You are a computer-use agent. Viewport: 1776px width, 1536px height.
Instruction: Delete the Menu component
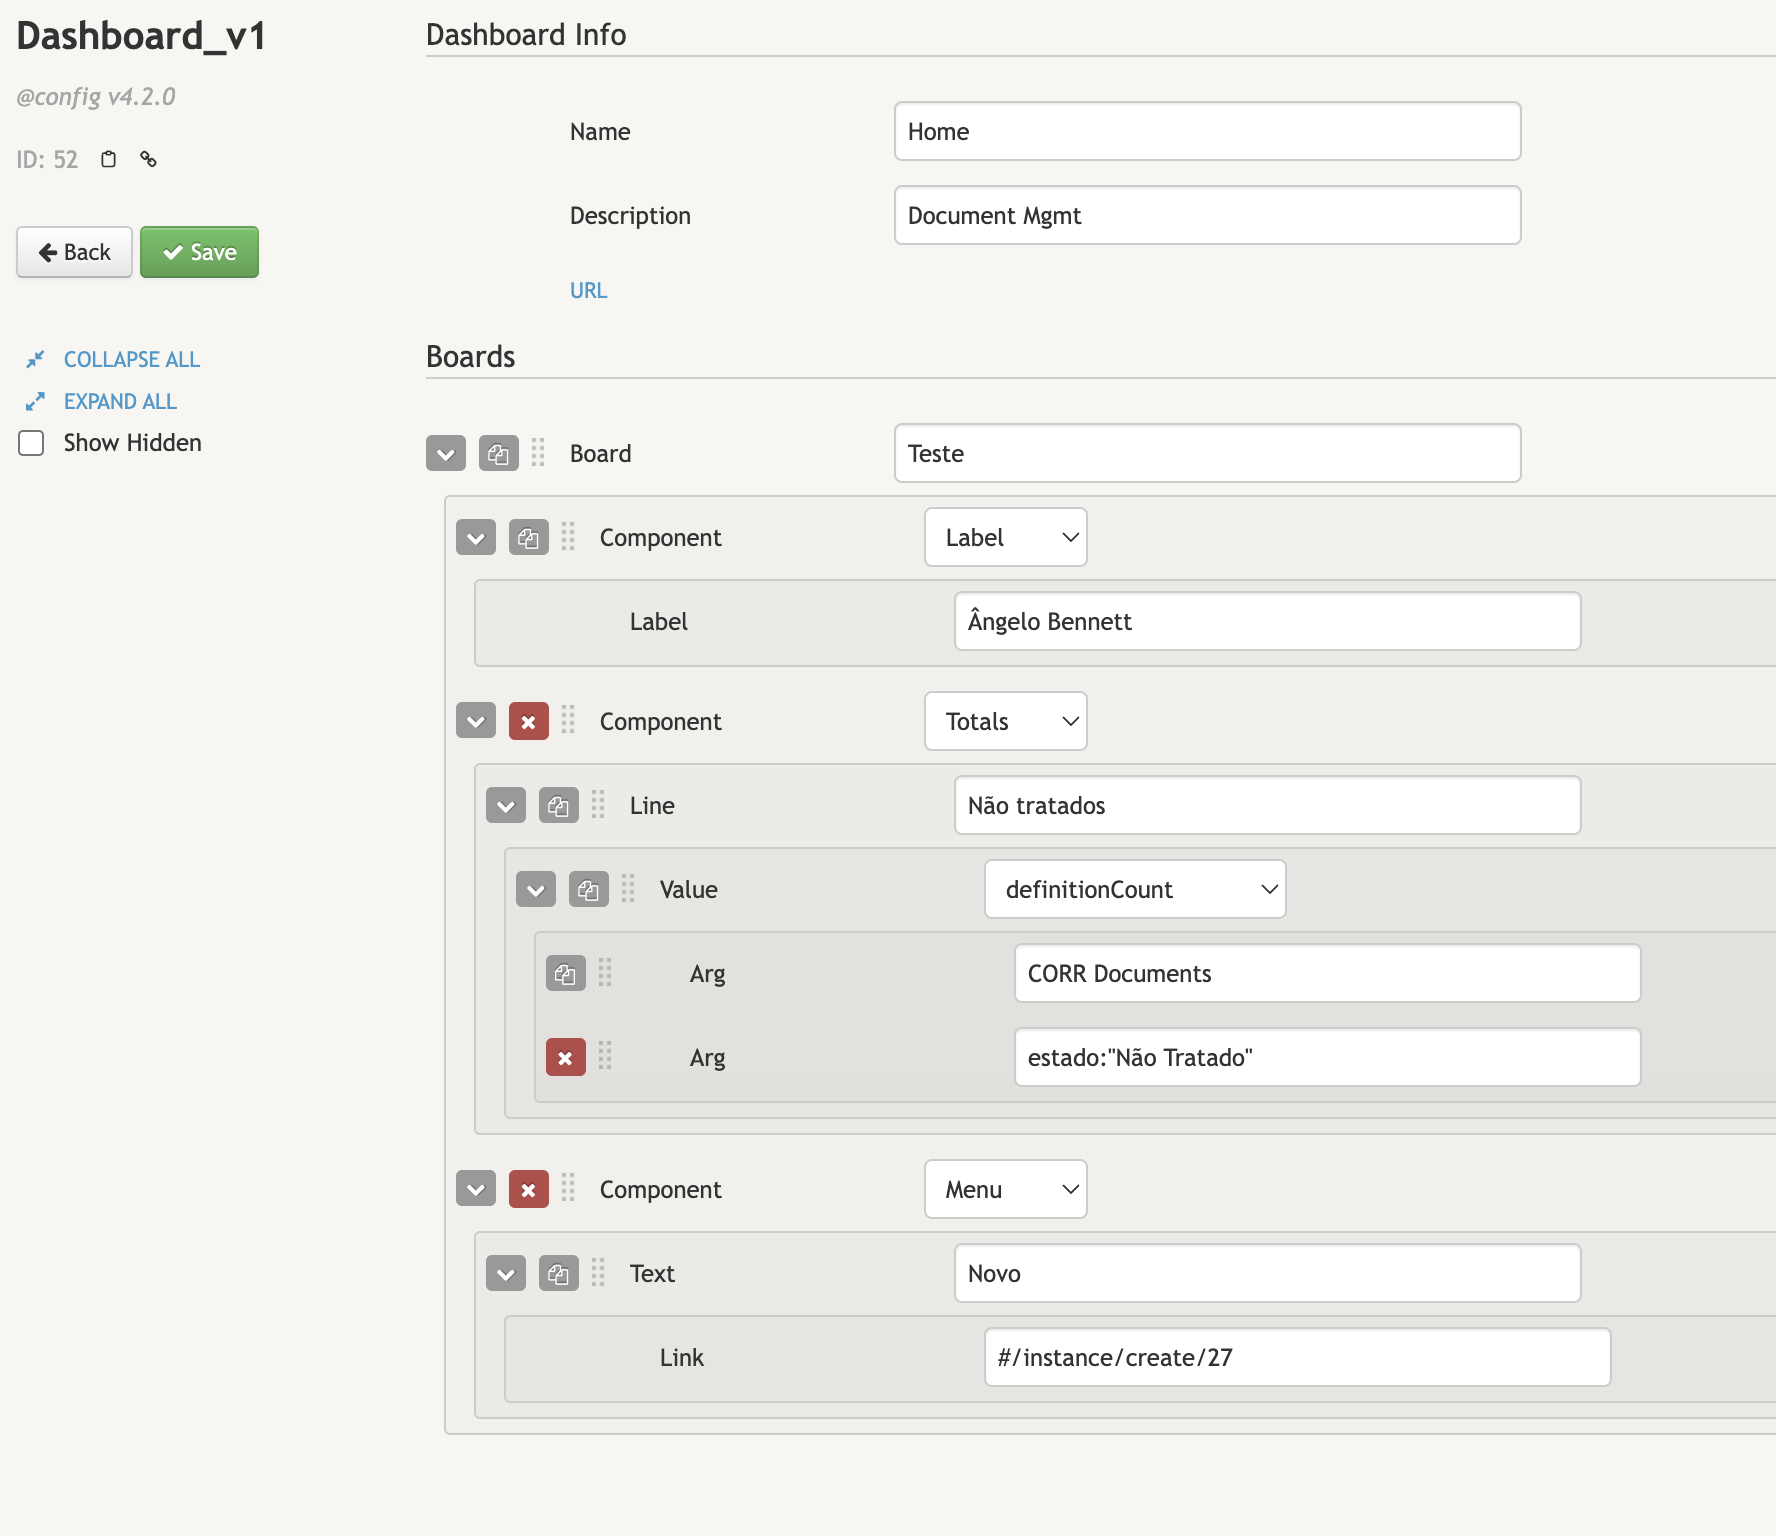click(x=528, y=1190)
